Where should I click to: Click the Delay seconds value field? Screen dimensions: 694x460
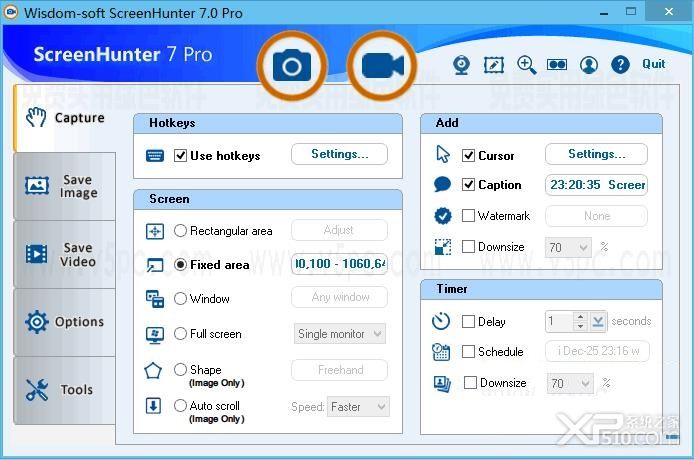coord(559,321)
